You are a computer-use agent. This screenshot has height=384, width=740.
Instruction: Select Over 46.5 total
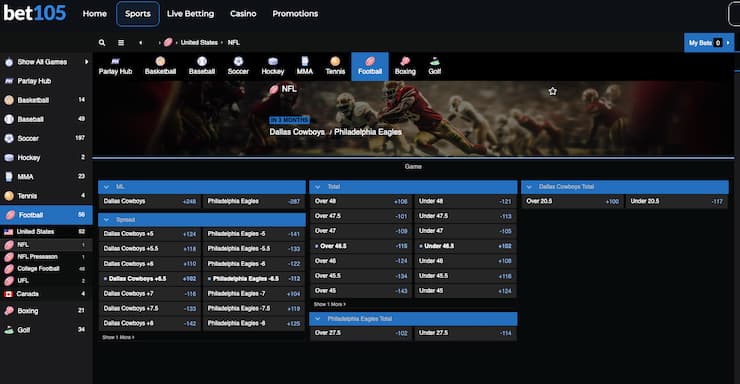(361, 246)
